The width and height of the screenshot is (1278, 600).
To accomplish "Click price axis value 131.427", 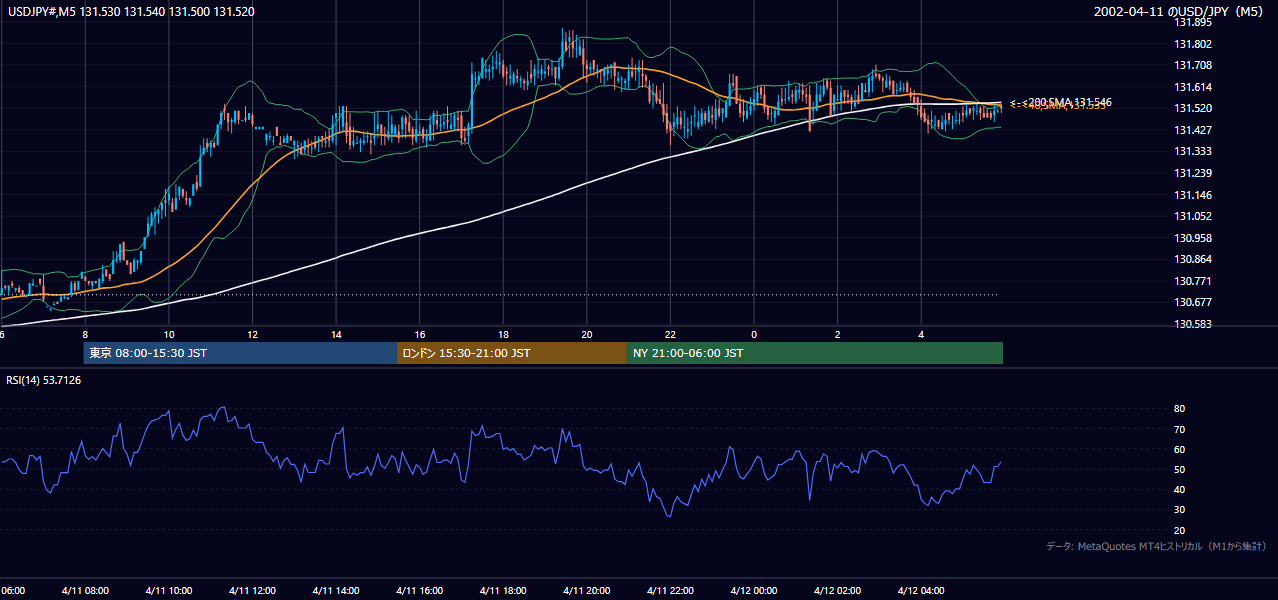I will click(1192, 130).
